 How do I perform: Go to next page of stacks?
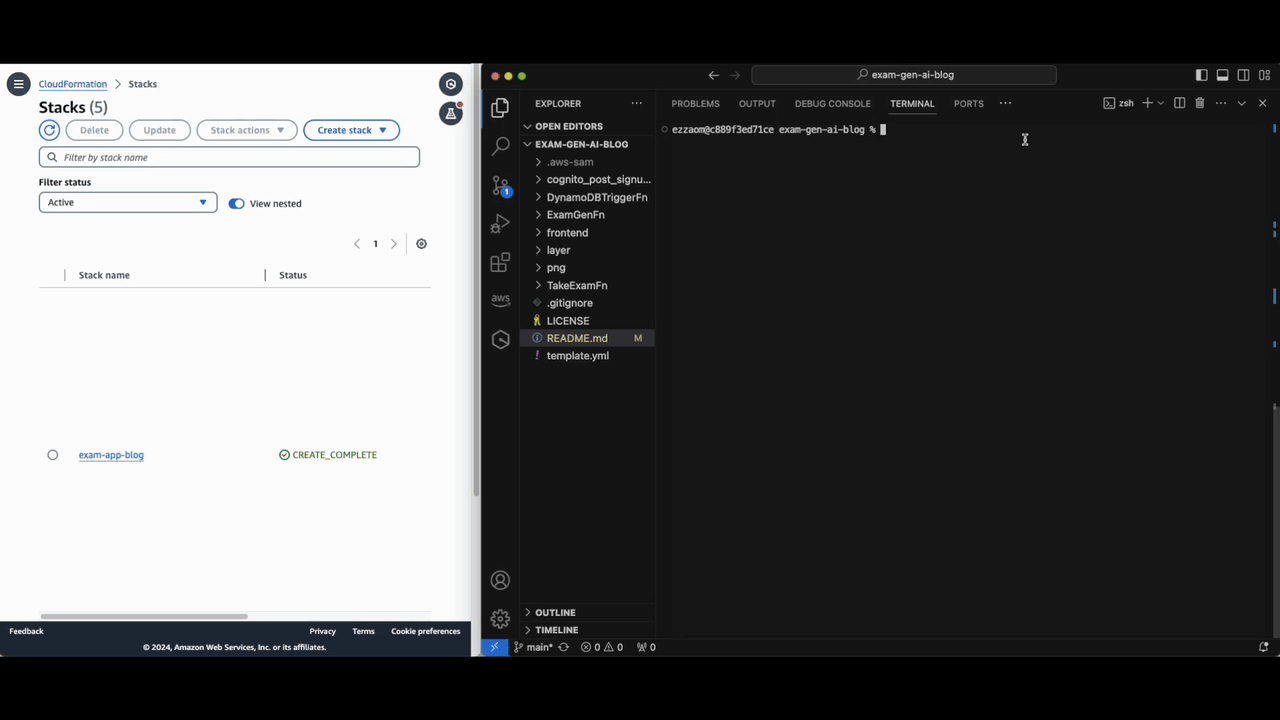point(394,244)
